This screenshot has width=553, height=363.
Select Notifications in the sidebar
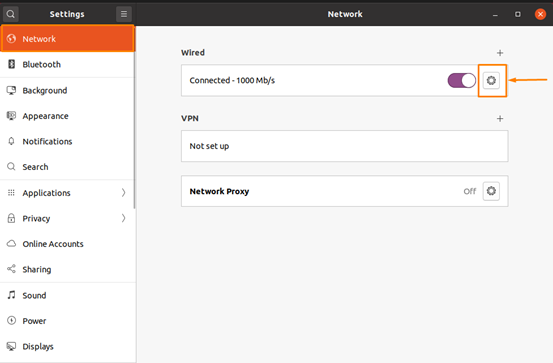click(67, 141)
